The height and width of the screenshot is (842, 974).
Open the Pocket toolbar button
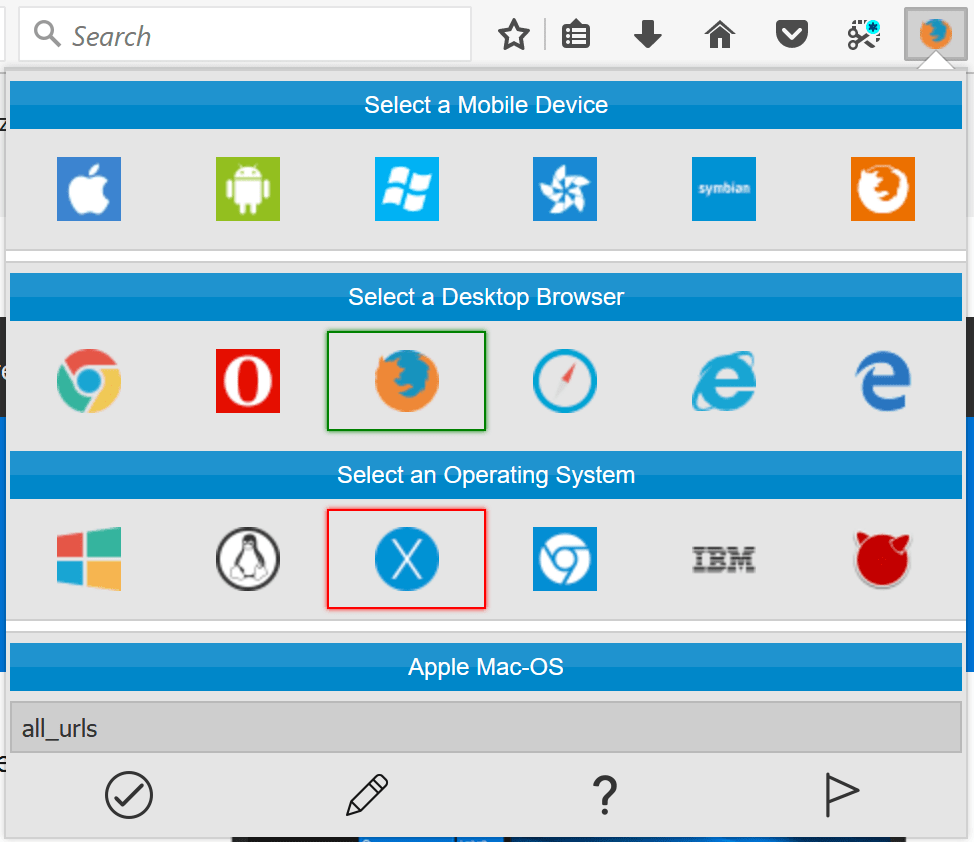[791, 35]
